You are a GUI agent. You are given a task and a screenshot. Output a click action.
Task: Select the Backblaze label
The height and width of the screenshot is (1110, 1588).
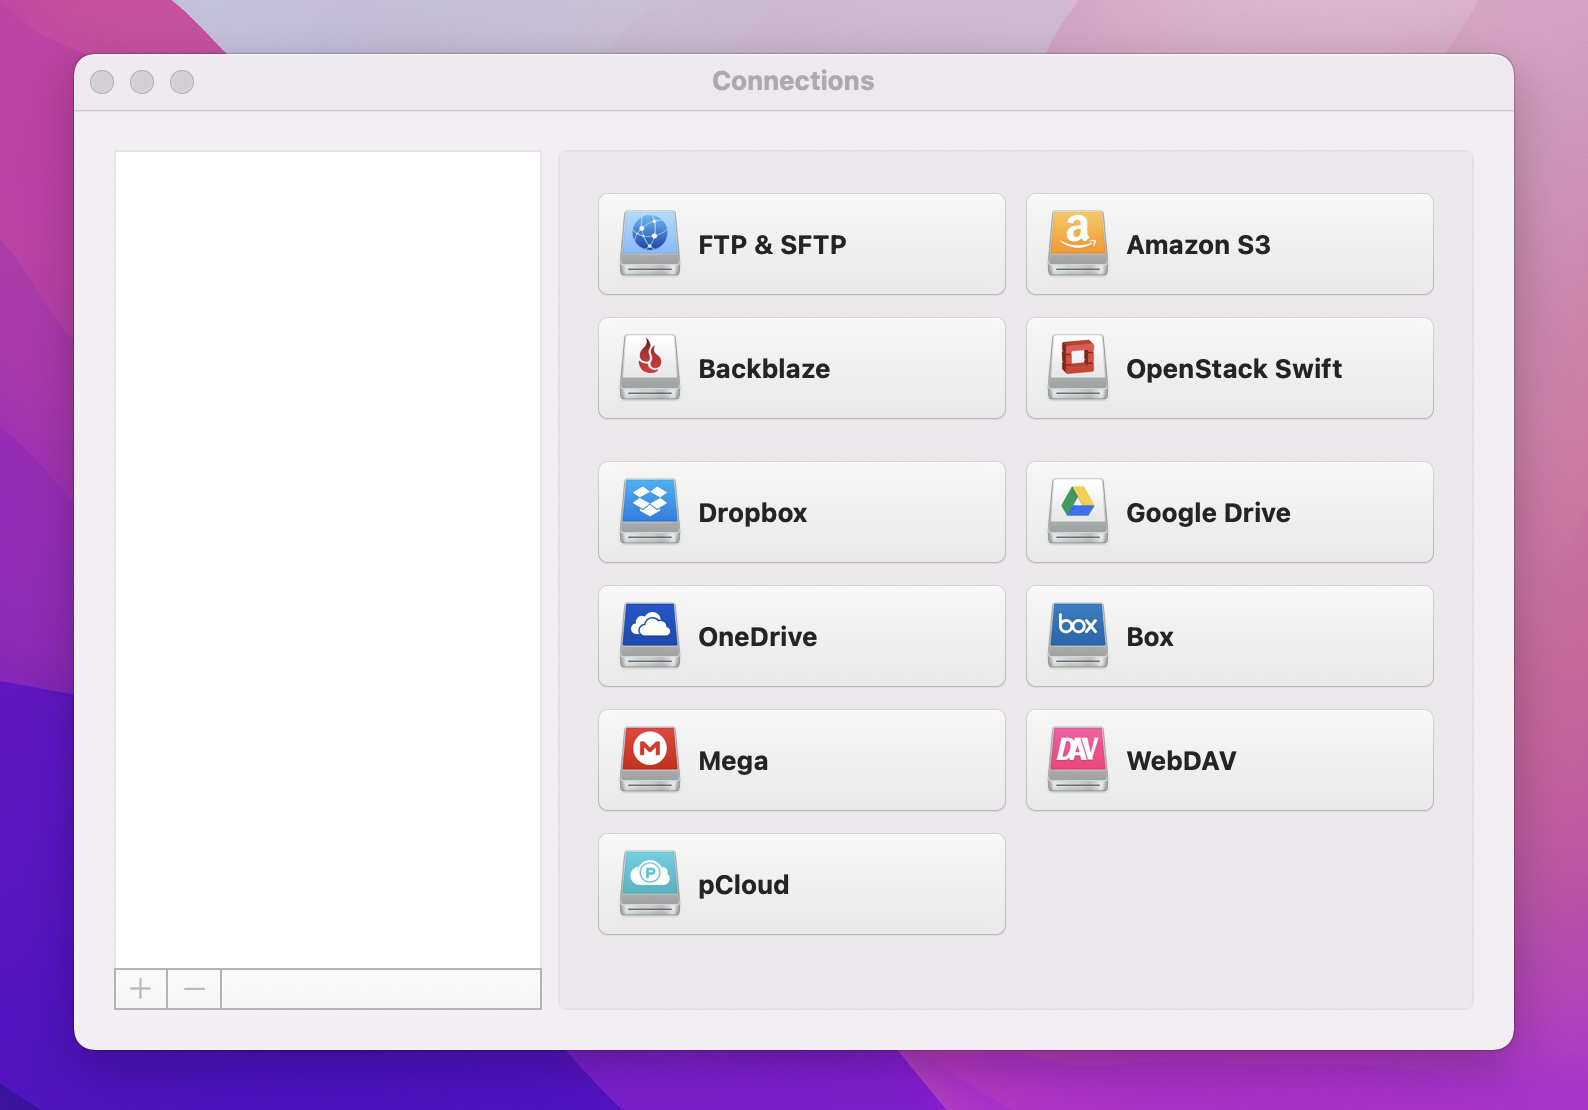click(764, 369)
